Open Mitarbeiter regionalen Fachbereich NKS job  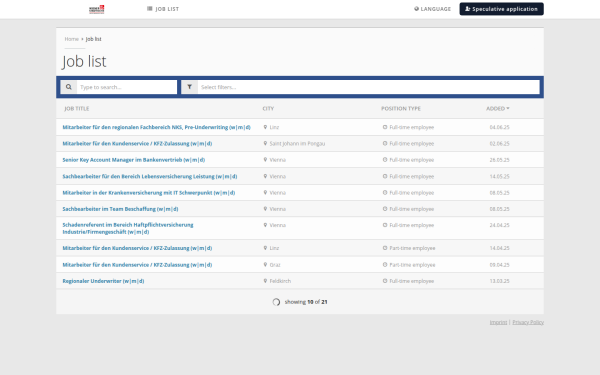(157, 127)
